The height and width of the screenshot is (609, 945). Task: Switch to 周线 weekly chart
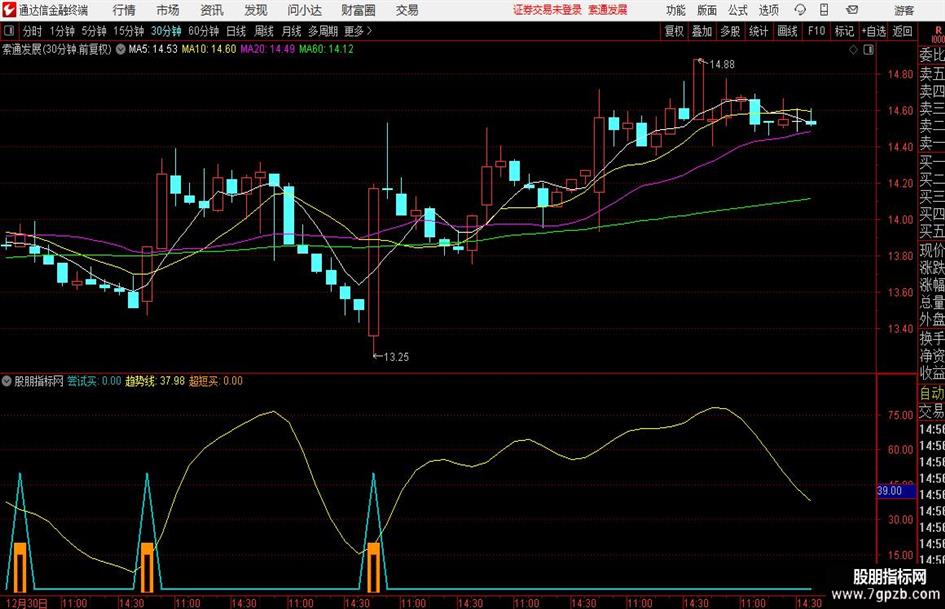(x=263, y=31)
